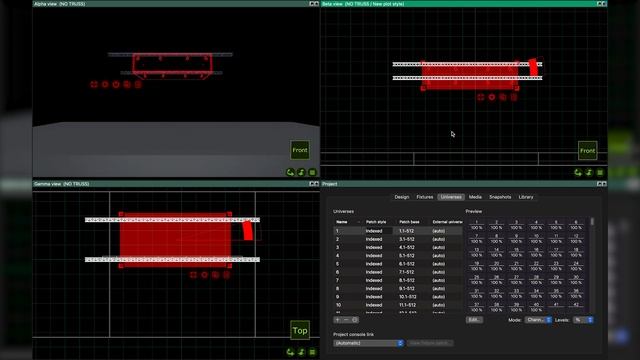Open the green list menu icon in Gamma view
The width and height of the screenshot is (640, 360).
[312, 352]
